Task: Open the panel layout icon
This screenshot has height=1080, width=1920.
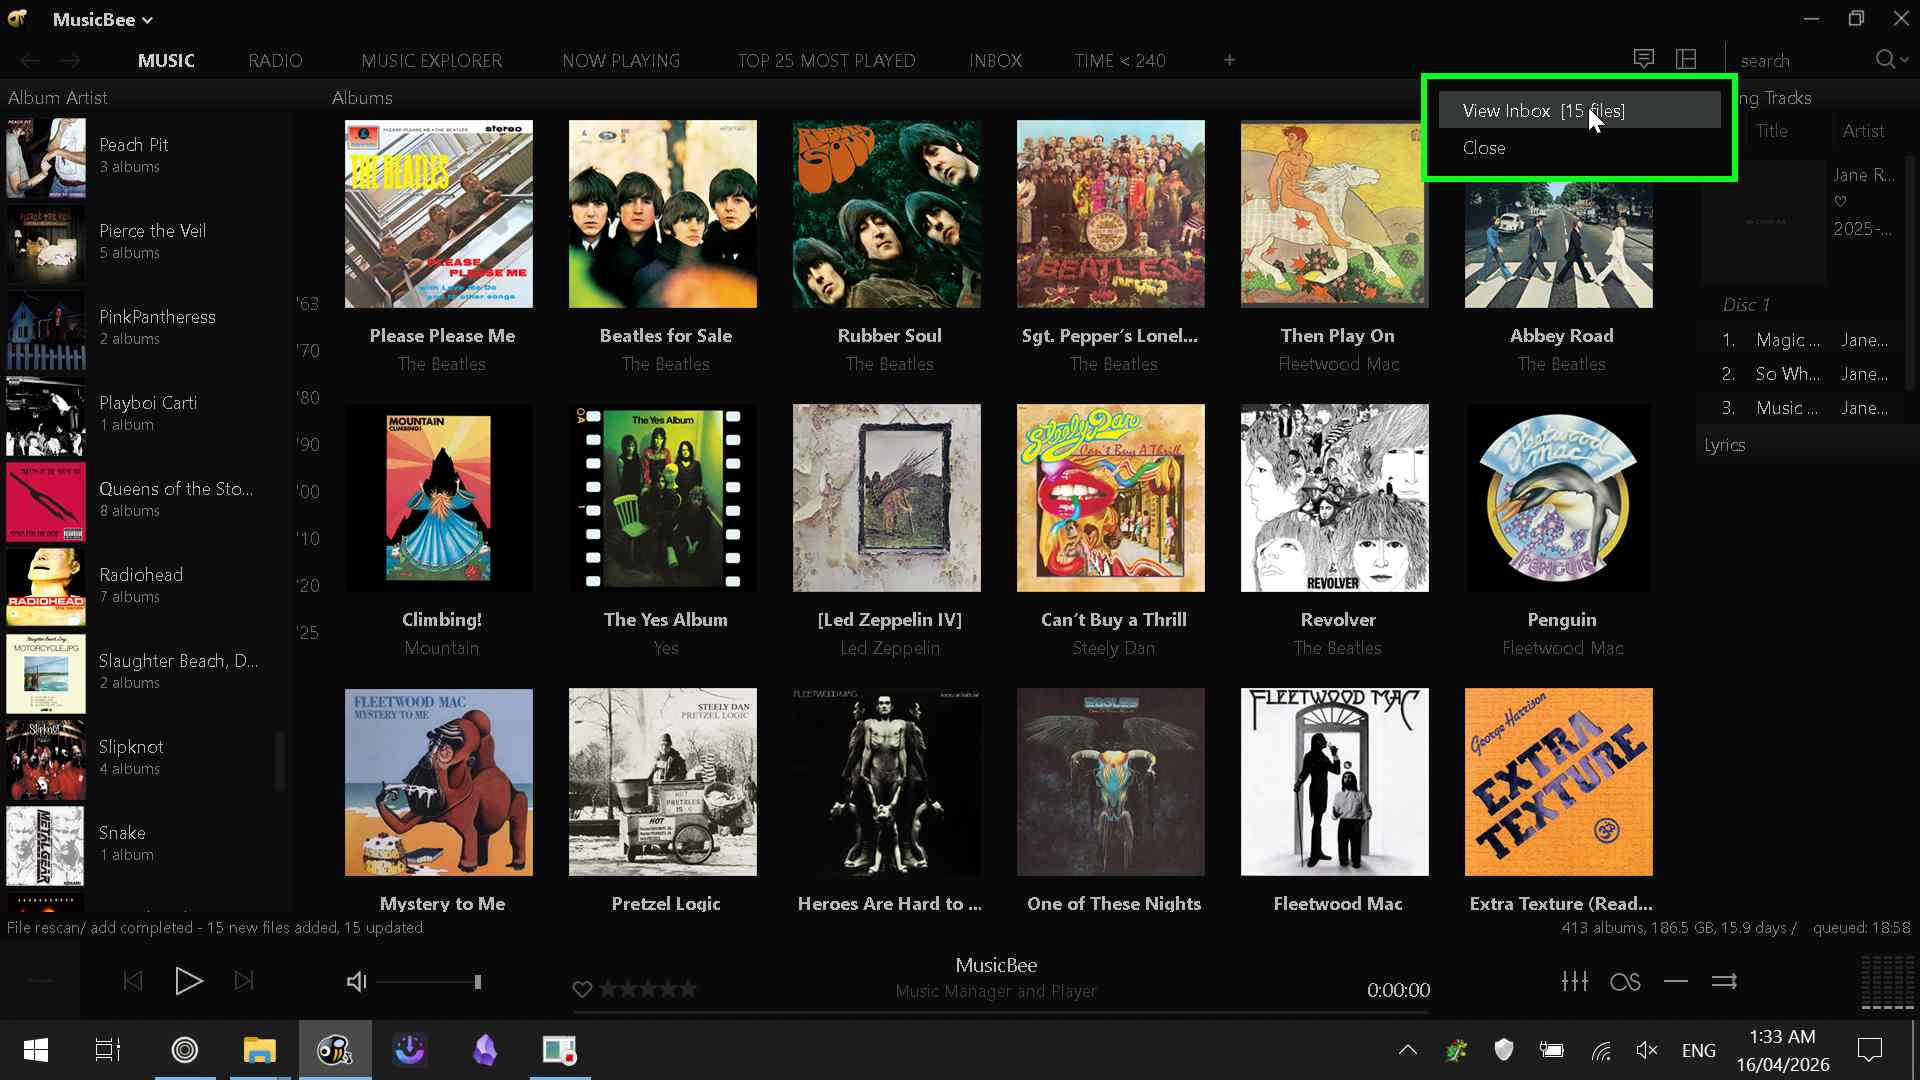Action: tap(1686, 59)
